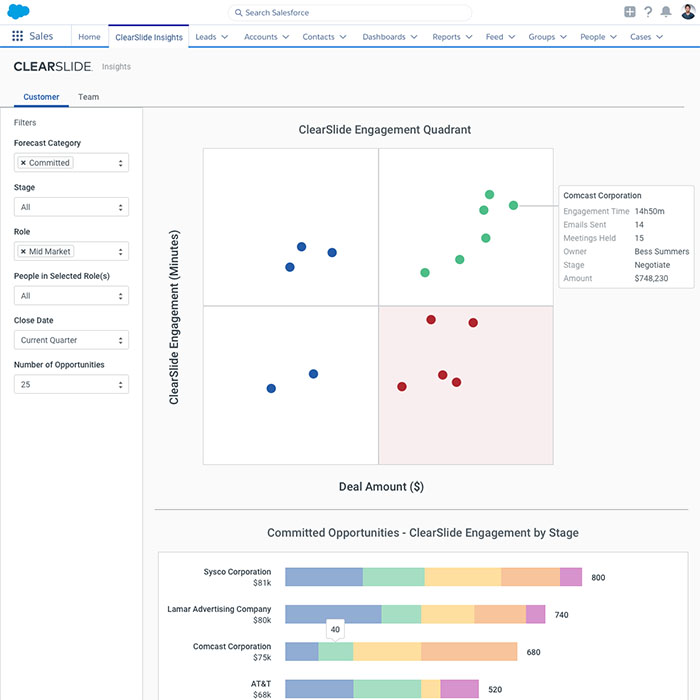Click the Negotiate stage value
Screen dimensions: 700x700
pyautogui.click(x=652, y=265)
